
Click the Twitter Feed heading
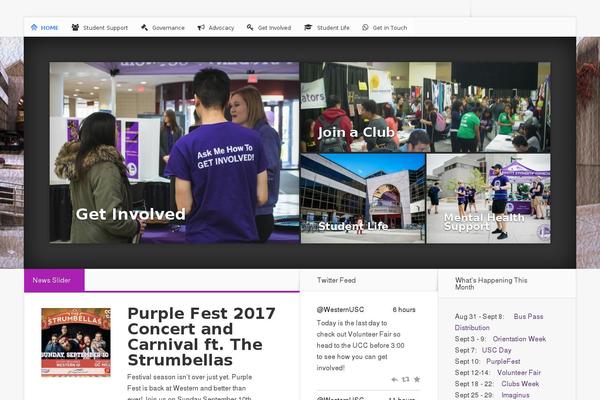point(336,280)
